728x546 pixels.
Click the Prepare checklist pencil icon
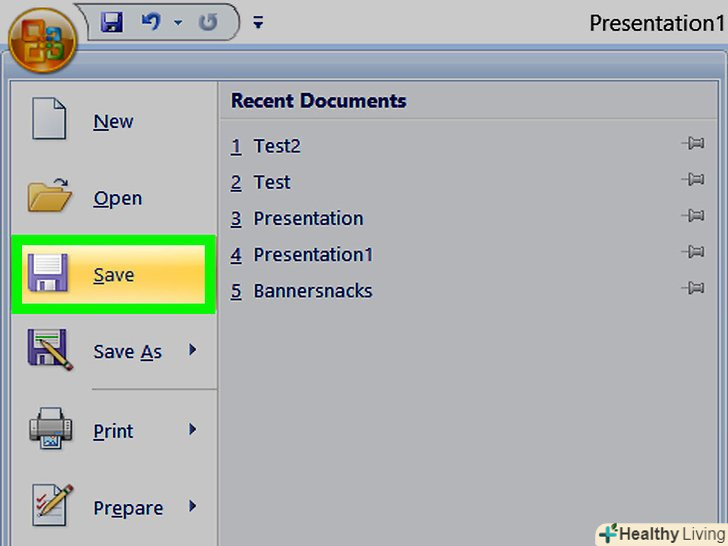pos(48,507)
